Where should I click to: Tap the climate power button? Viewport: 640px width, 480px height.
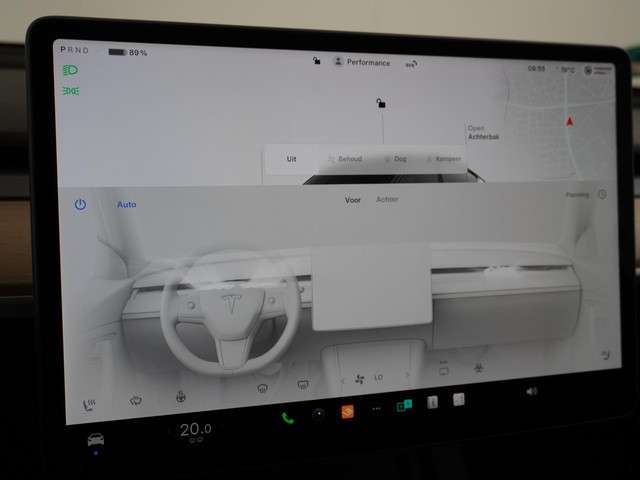pos(80,204)
